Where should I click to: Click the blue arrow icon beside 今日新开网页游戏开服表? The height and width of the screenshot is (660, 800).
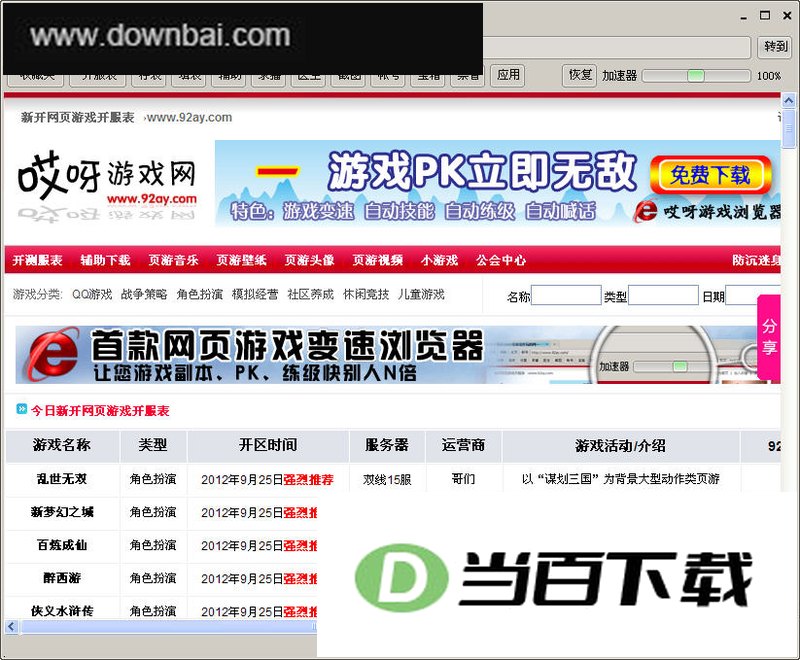[21, 409]
